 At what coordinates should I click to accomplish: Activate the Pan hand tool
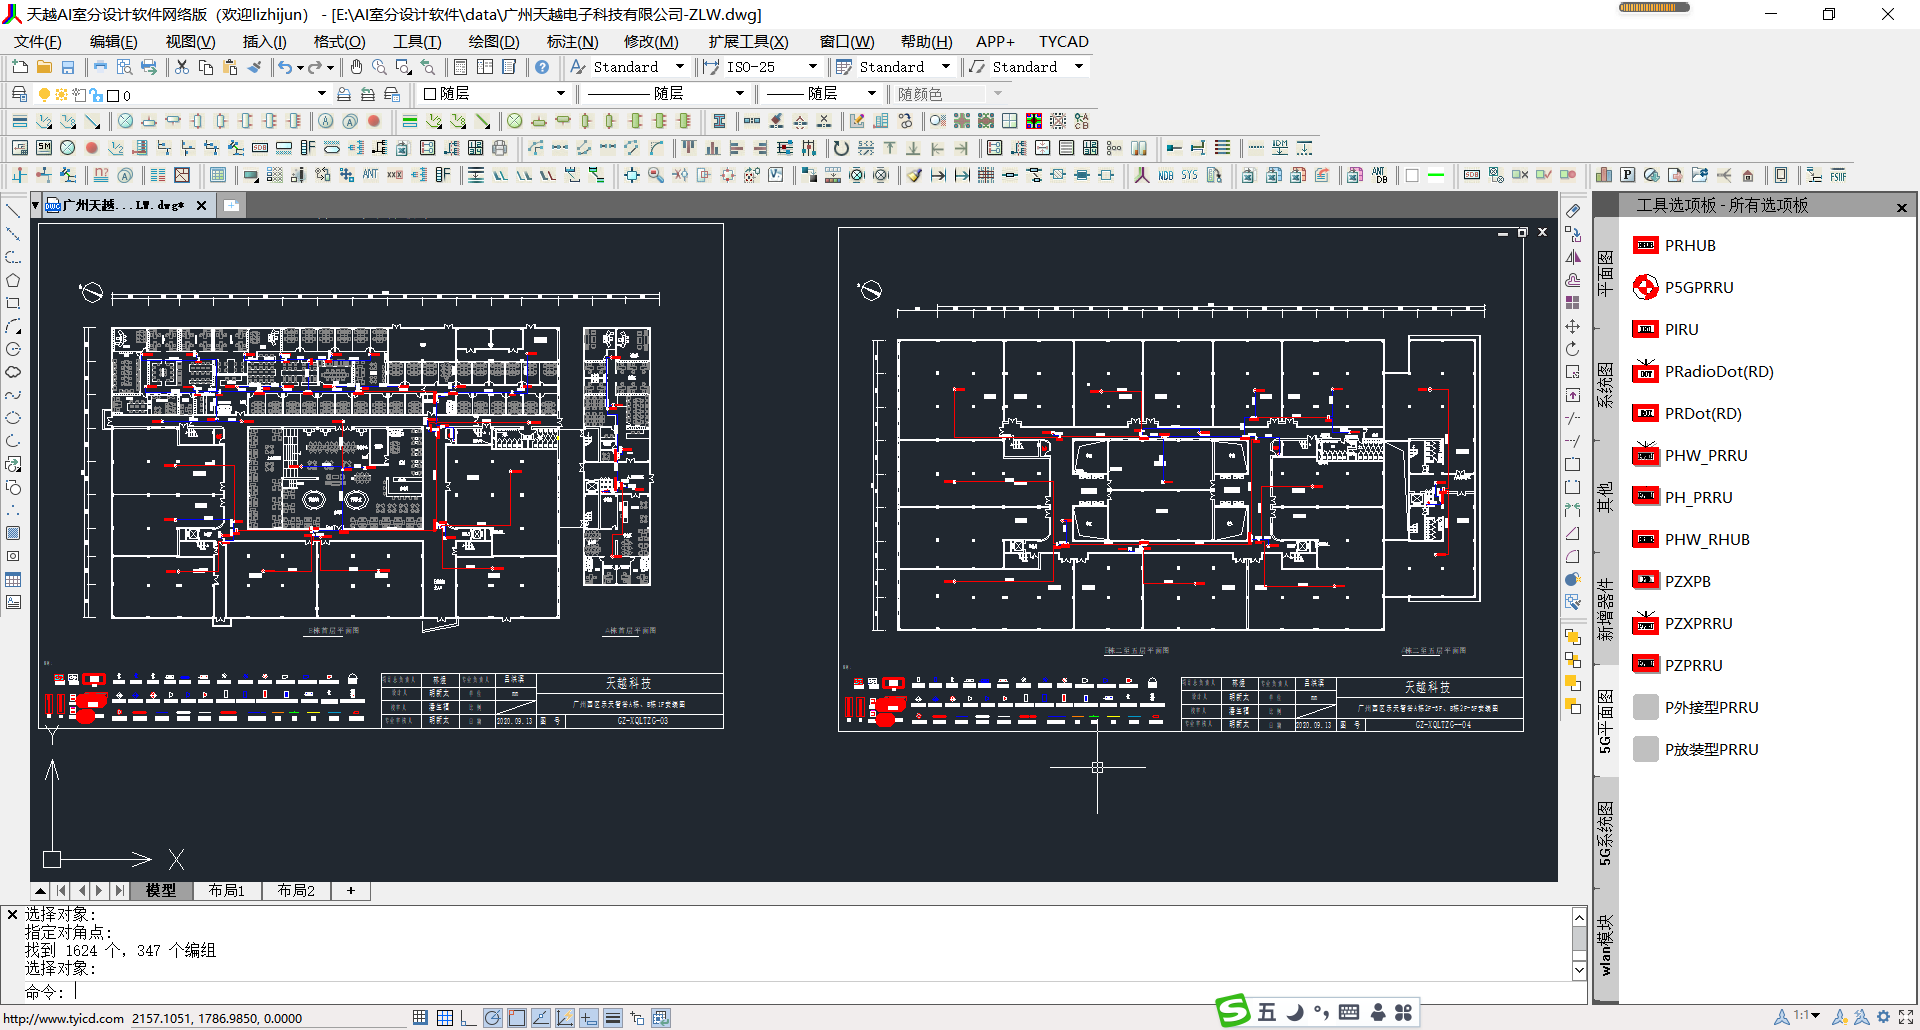[356, 67]
